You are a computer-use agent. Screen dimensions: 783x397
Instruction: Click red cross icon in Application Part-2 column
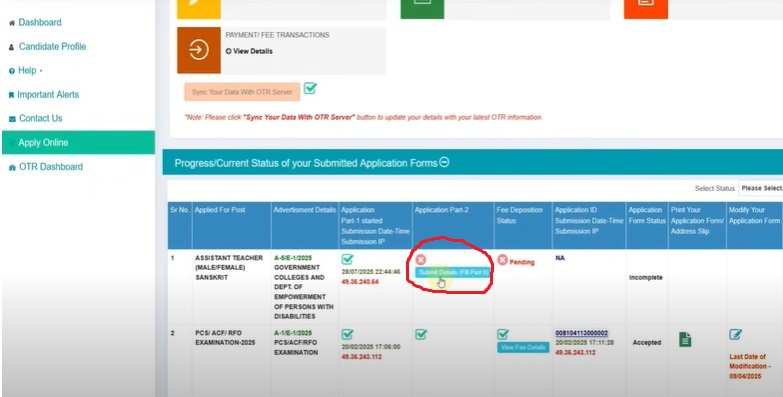[421, 260]
